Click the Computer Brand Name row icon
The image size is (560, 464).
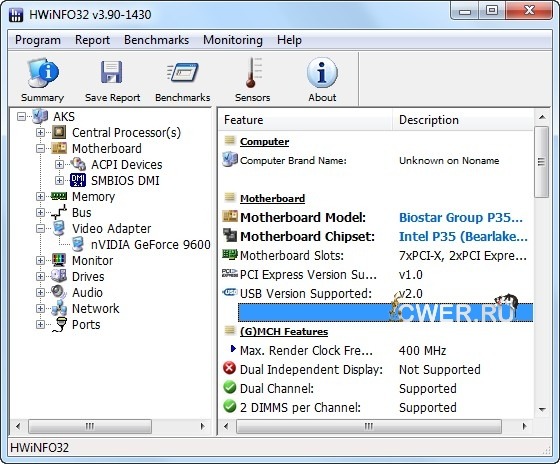pyautogui.click(x=230, y=160)
